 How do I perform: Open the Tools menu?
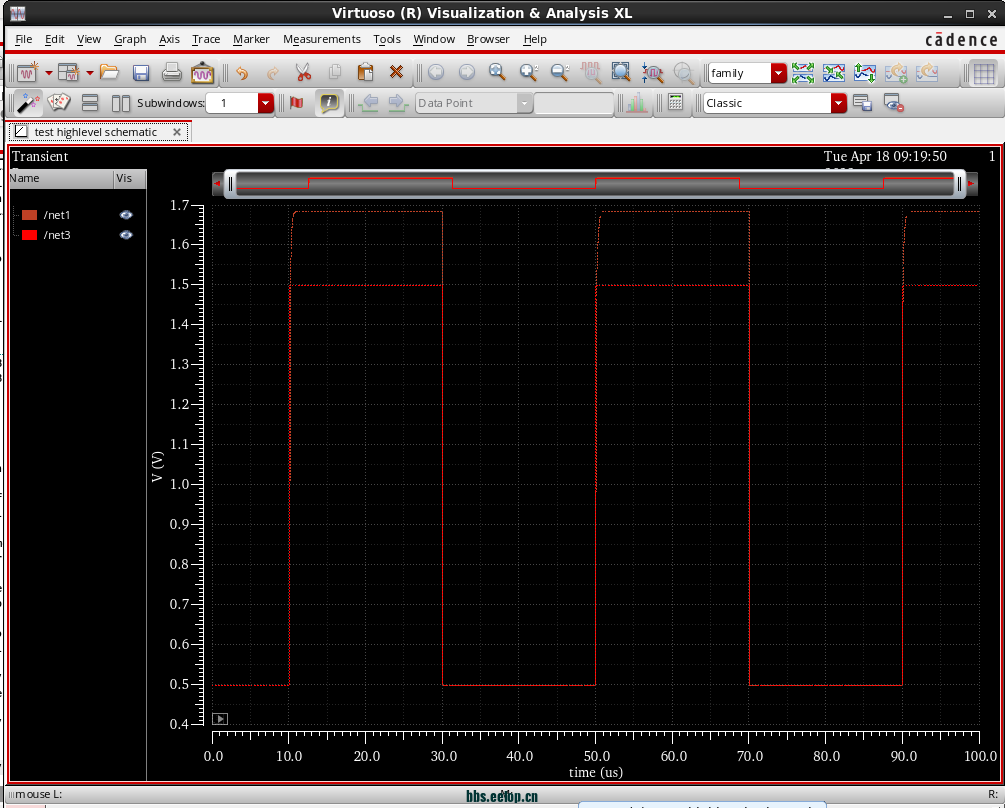(x=387, y=39)
